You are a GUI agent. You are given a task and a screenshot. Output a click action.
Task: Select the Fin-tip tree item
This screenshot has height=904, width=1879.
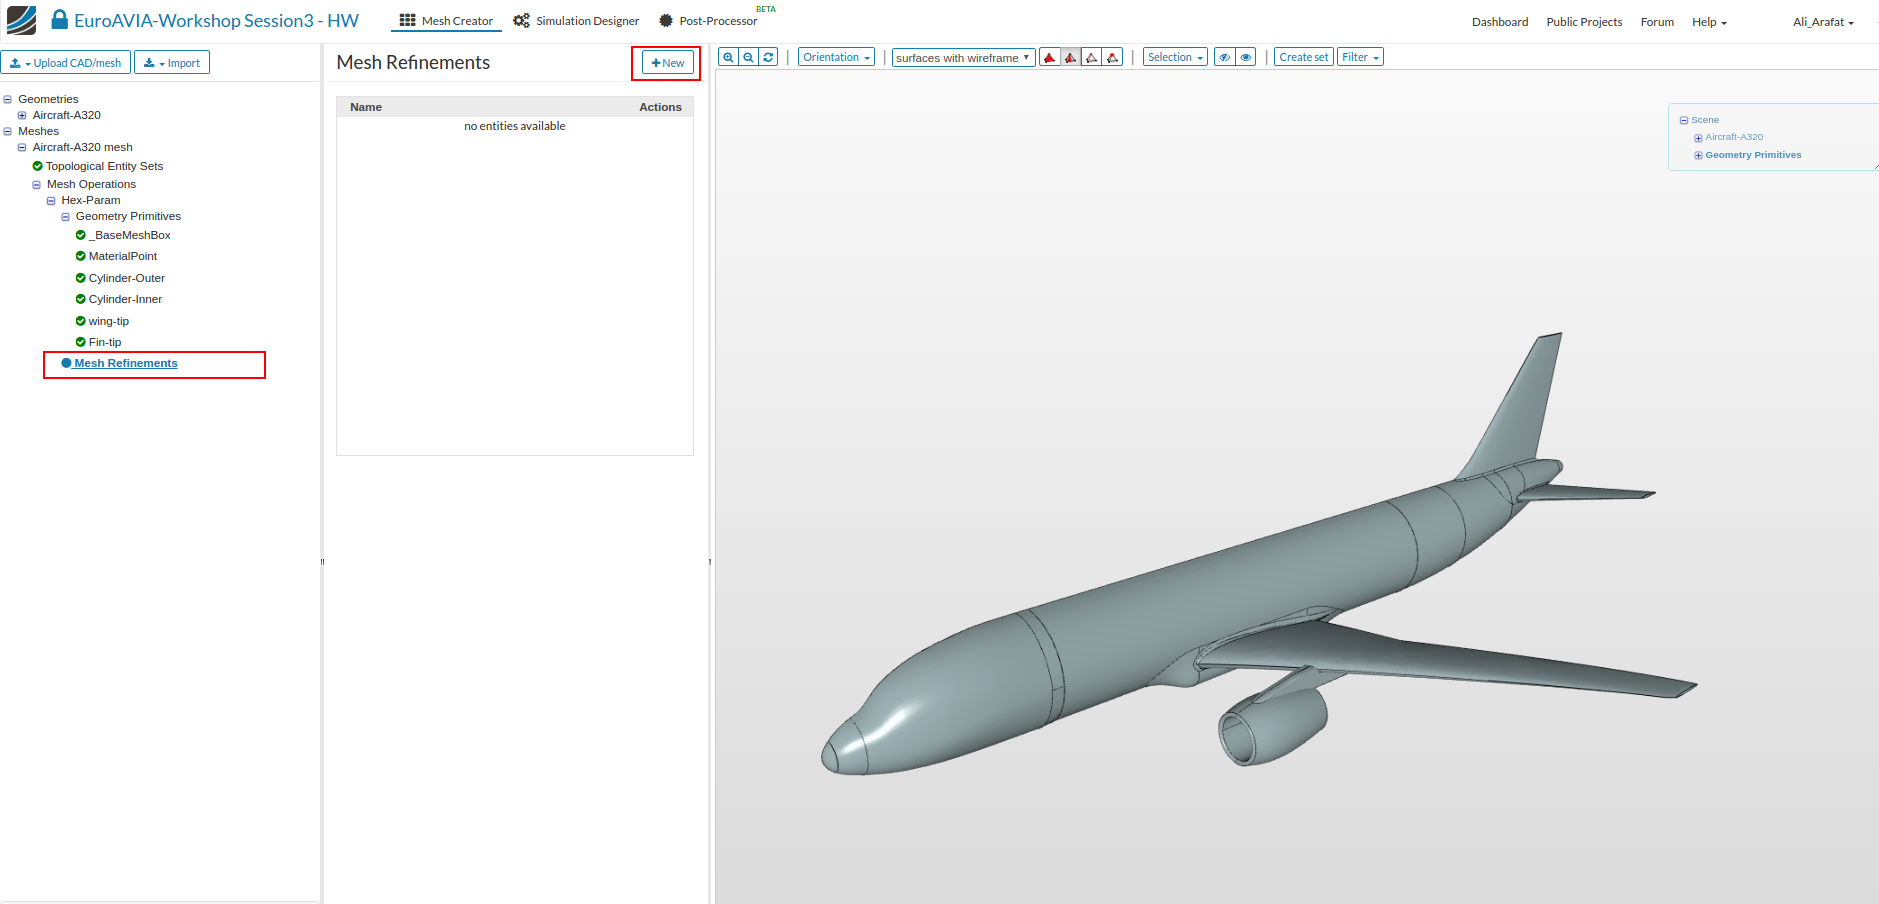tap(105, 342)
